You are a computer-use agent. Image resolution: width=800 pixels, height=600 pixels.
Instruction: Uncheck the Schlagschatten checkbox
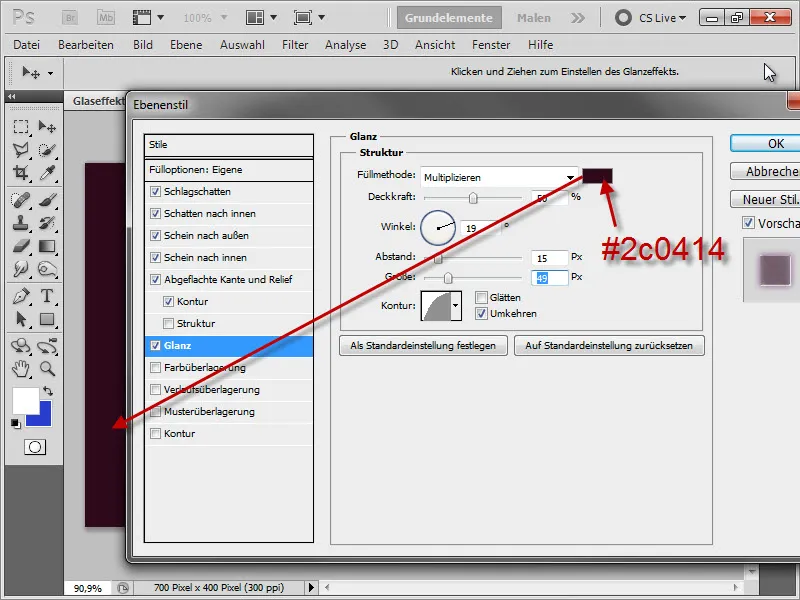(156, 192)
